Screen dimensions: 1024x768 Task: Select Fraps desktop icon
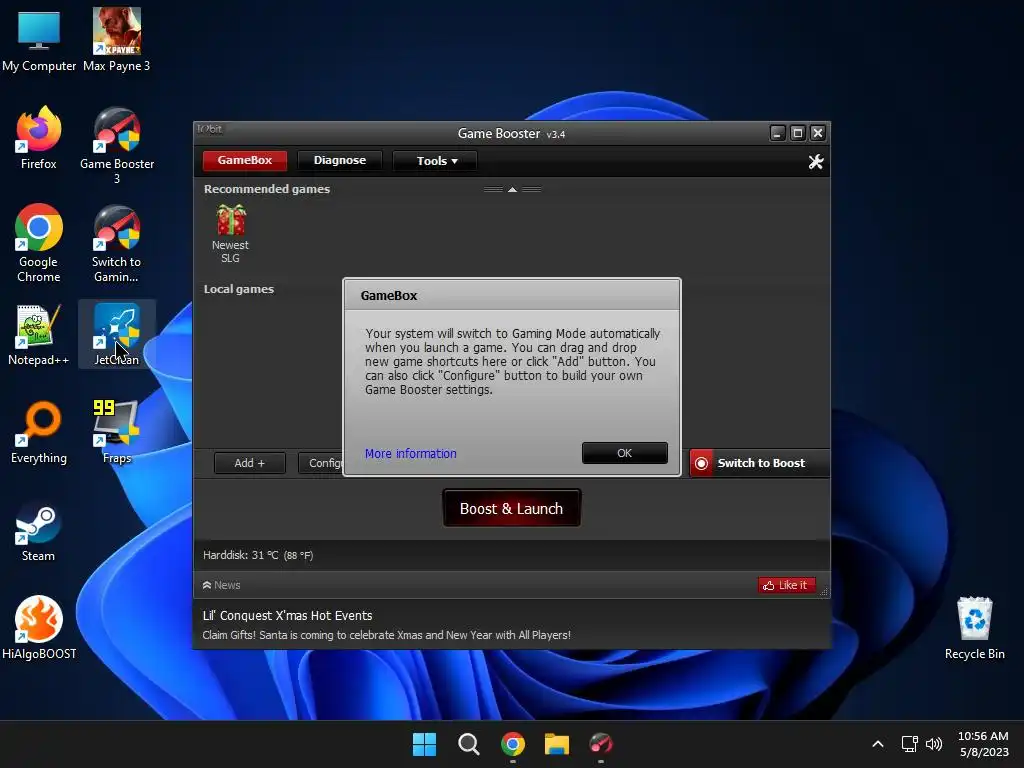tap(117, 432)
